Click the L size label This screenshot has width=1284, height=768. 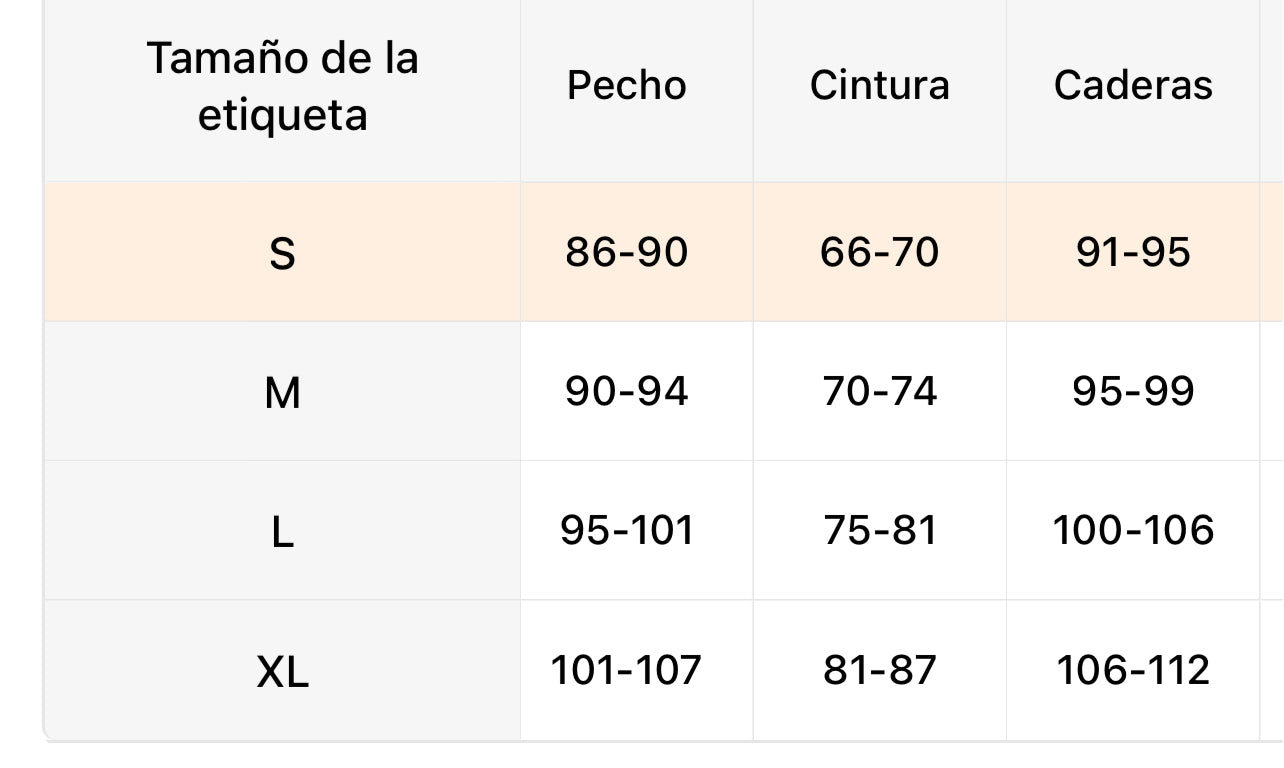click(x=282, y=533)
